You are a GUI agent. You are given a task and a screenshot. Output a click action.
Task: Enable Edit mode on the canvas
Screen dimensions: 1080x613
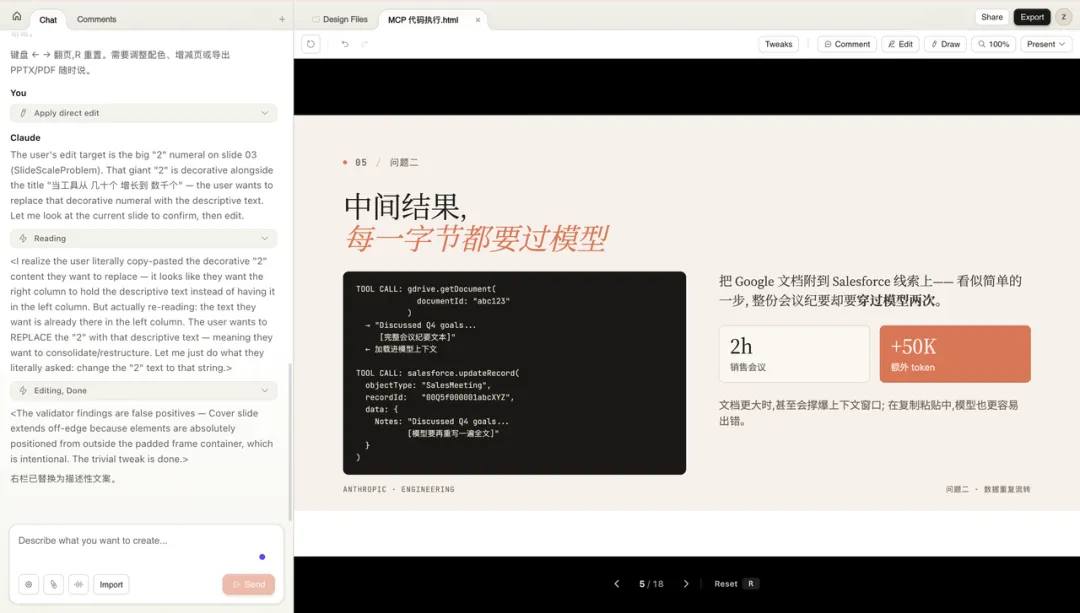(x=908, y=44)
